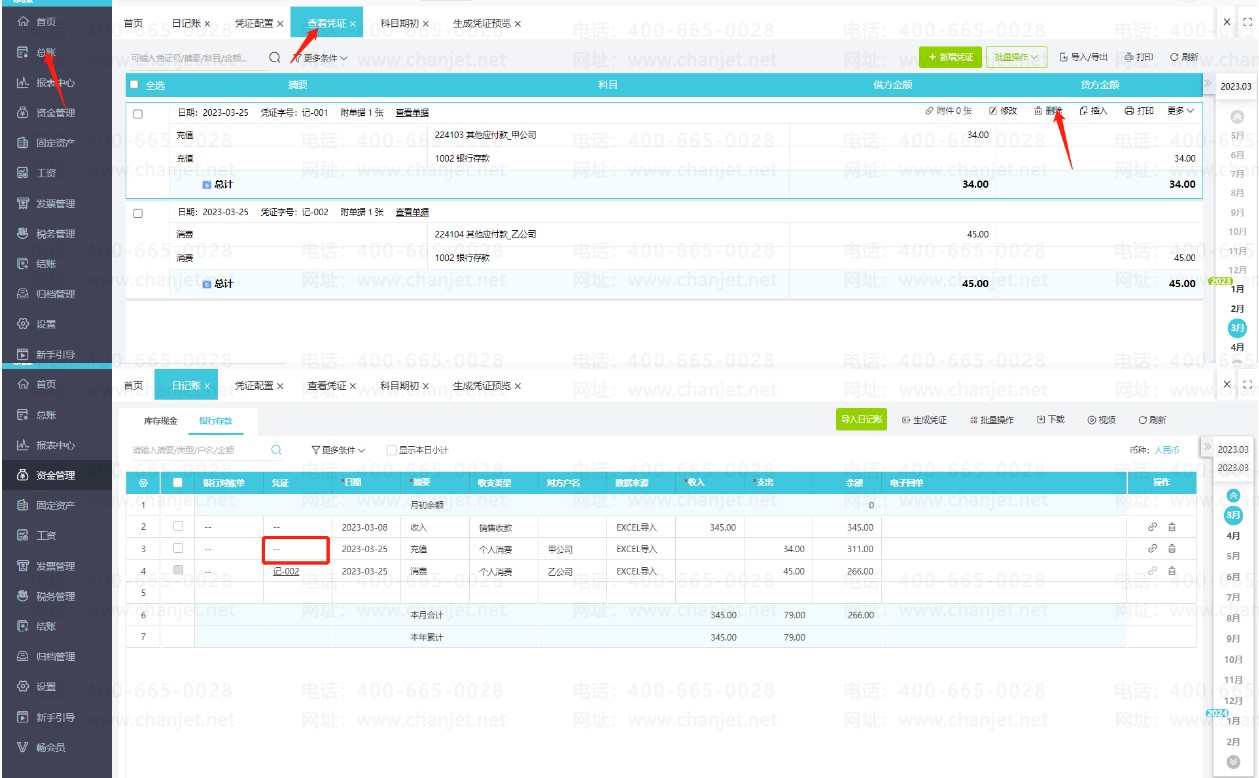Click 修改 on voucher 记-001
The image size is (1259, 778).
click(x=1003, y=111)
